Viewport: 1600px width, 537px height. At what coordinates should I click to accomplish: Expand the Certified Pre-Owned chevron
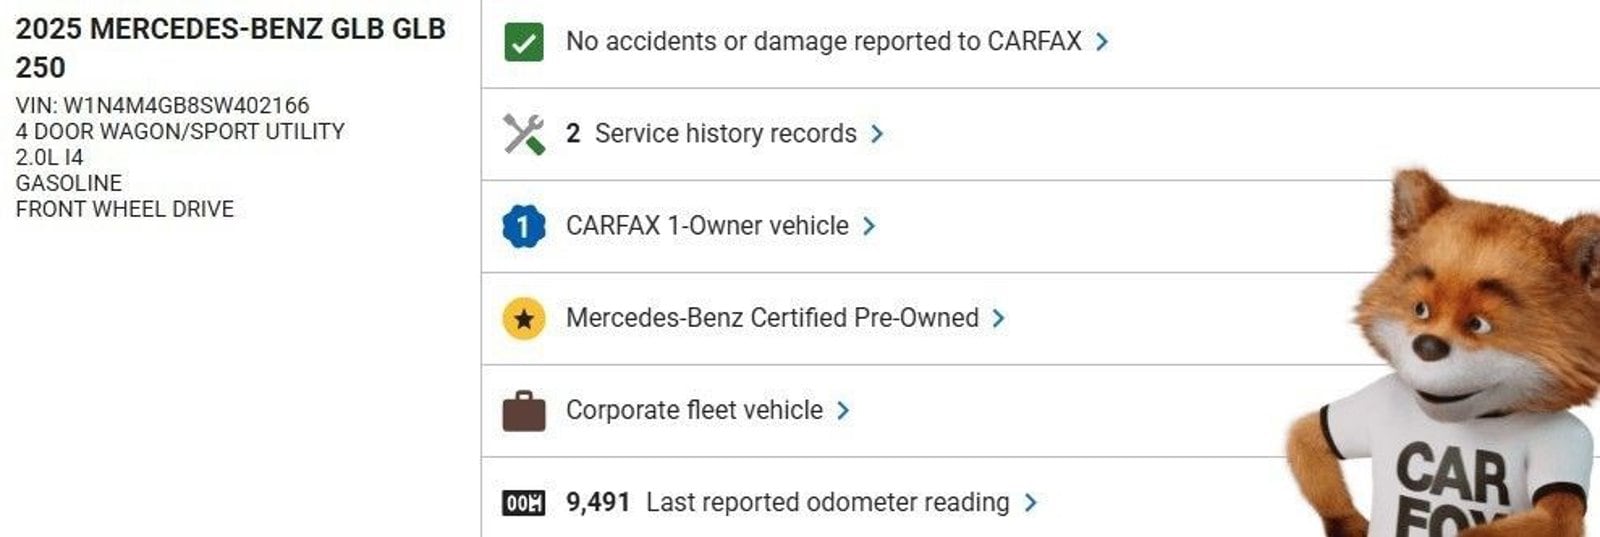998,319
